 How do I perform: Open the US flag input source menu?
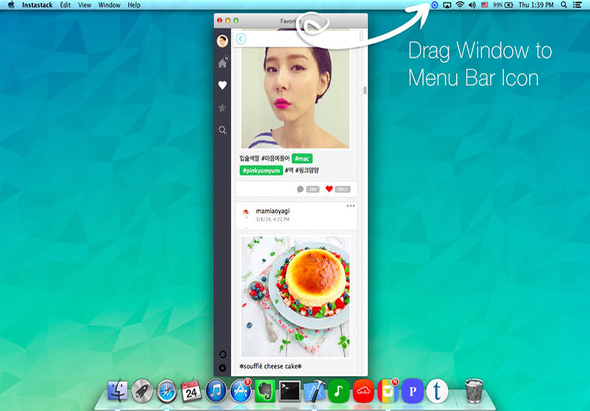tap(485, 5)
